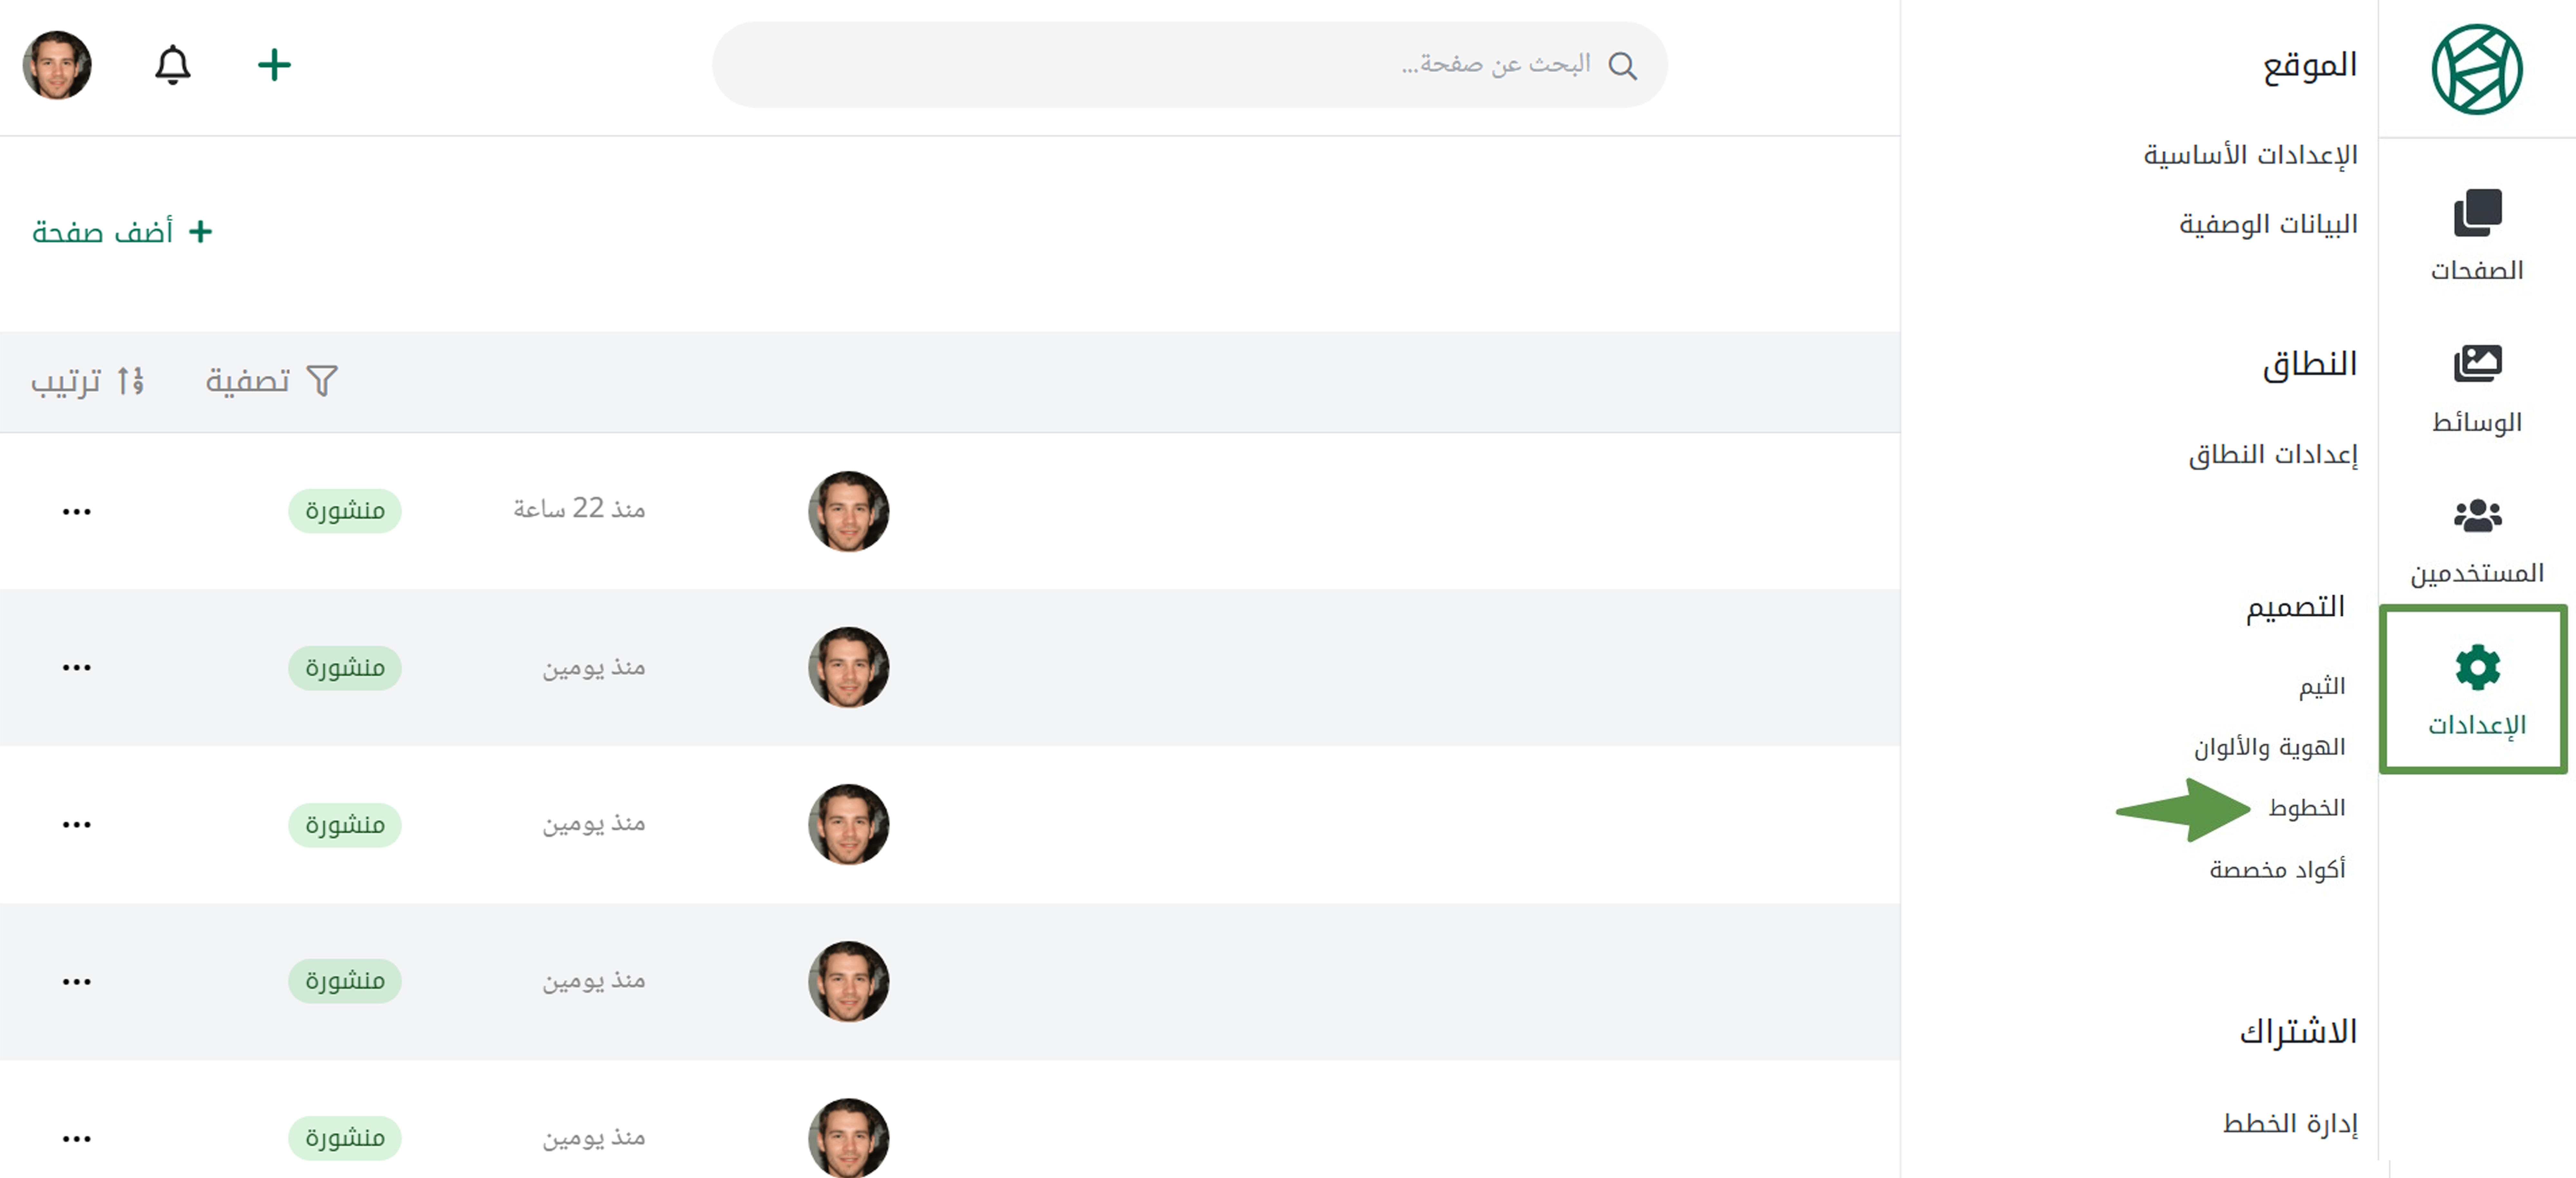The image size is (2576, 1178).
Task: Open the sort (ترتيب) options
Action: 87,381
